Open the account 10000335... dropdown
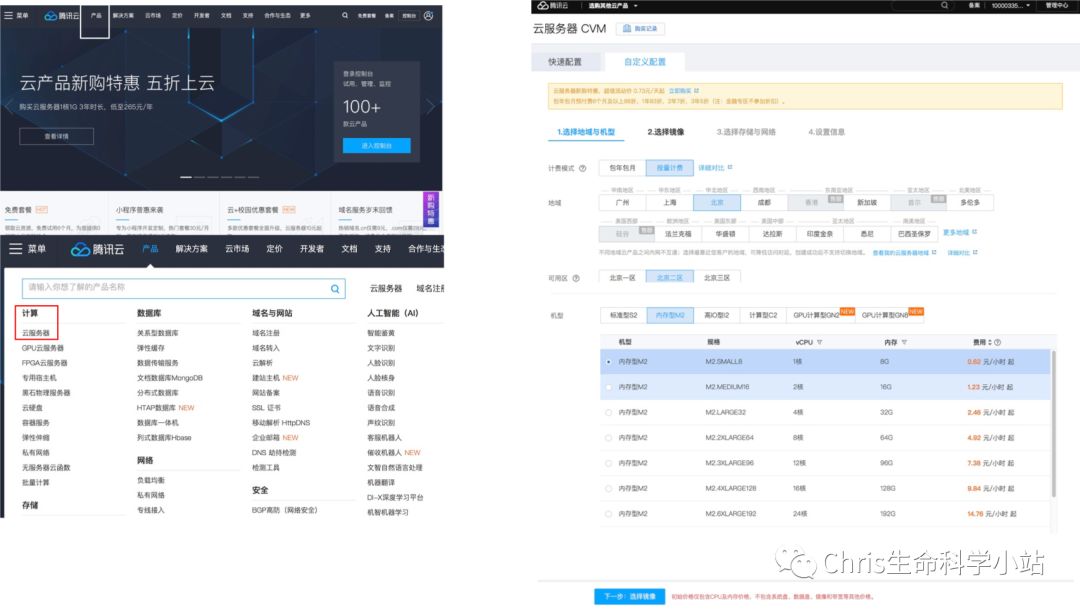The image size is (1080, 610). [1010, 6]
